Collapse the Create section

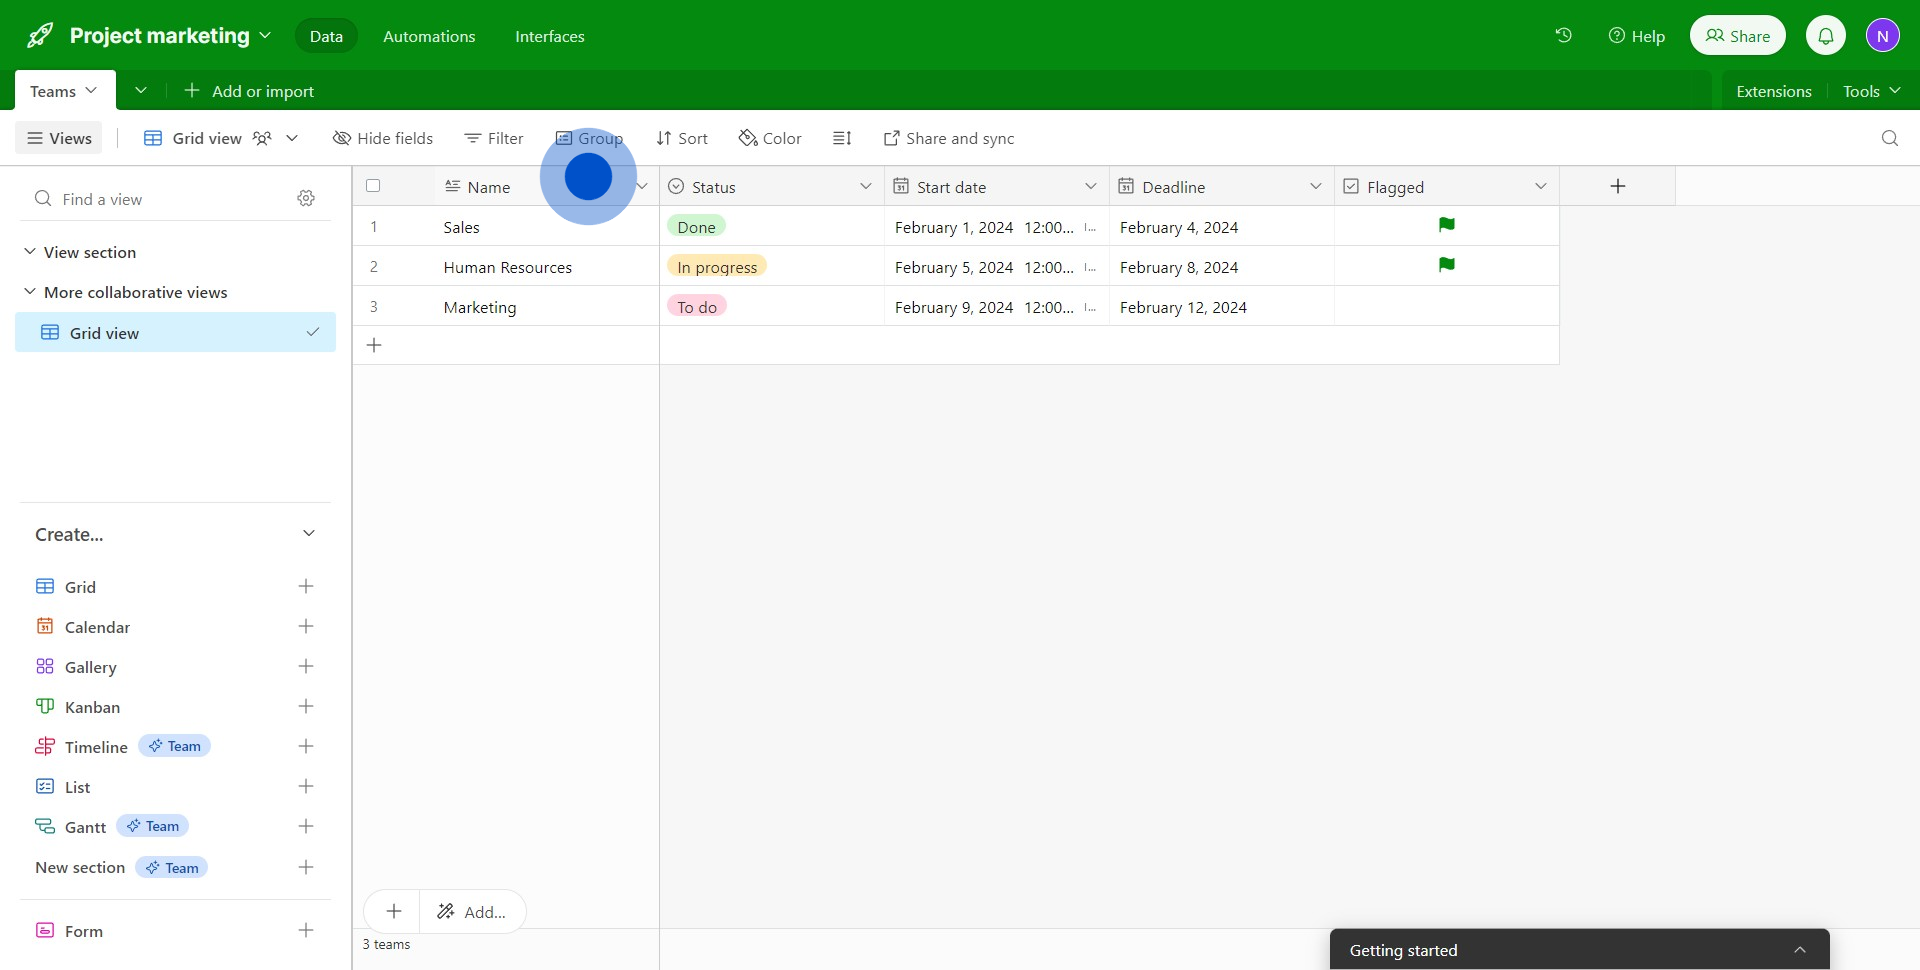click(308, 534)
